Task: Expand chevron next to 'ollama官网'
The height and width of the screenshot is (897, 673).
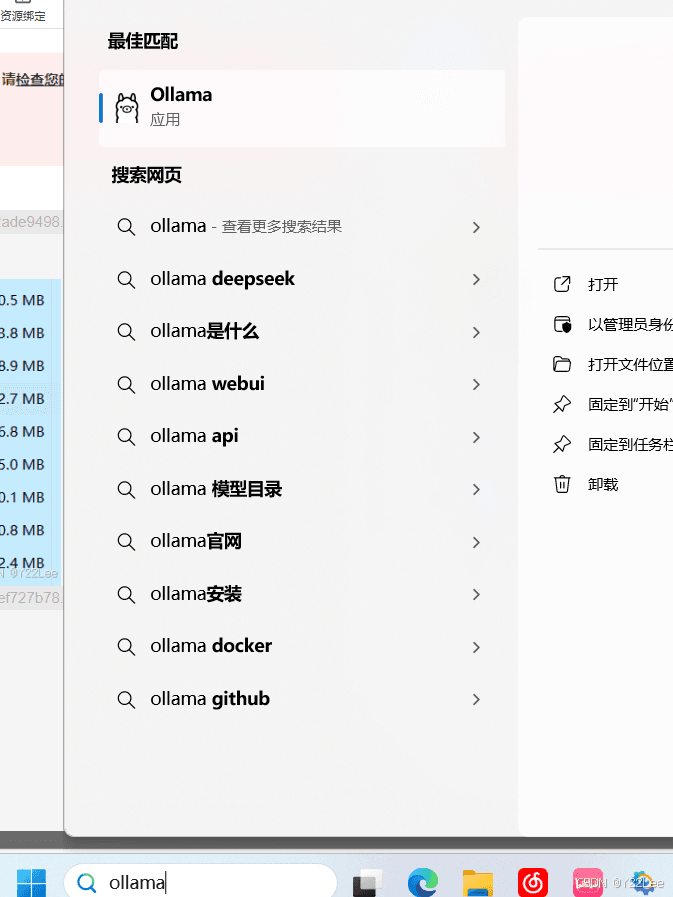Action: click(x=476, y=542)
